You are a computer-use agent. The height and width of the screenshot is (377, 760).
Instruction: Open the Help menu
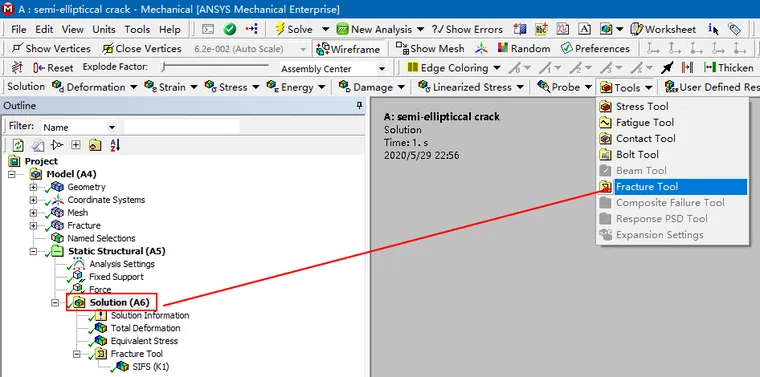point(170,30)
